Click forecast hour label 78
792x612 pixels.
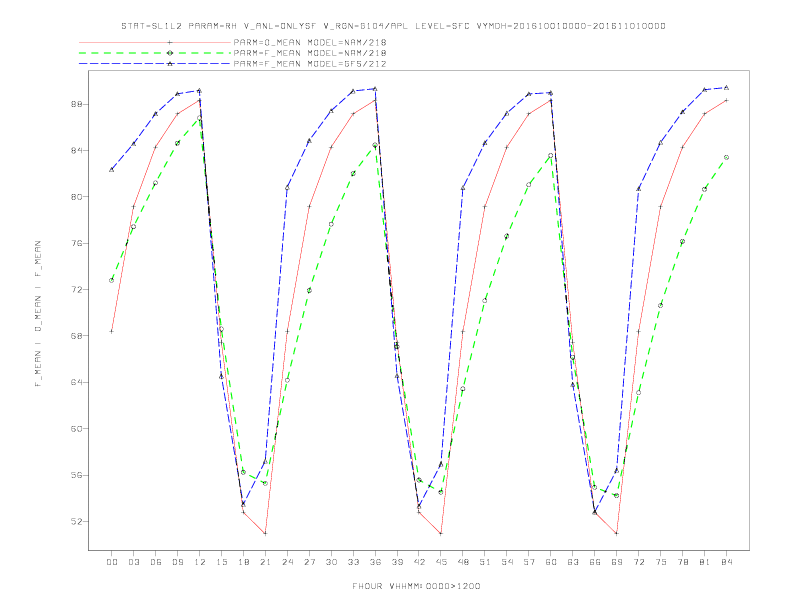pos(683,562)
